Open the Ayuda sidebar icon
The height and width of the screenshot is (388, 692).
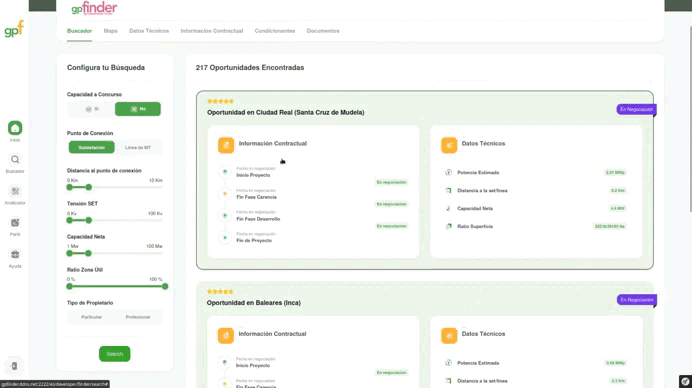pyautogui.click(x=15, y=254)
